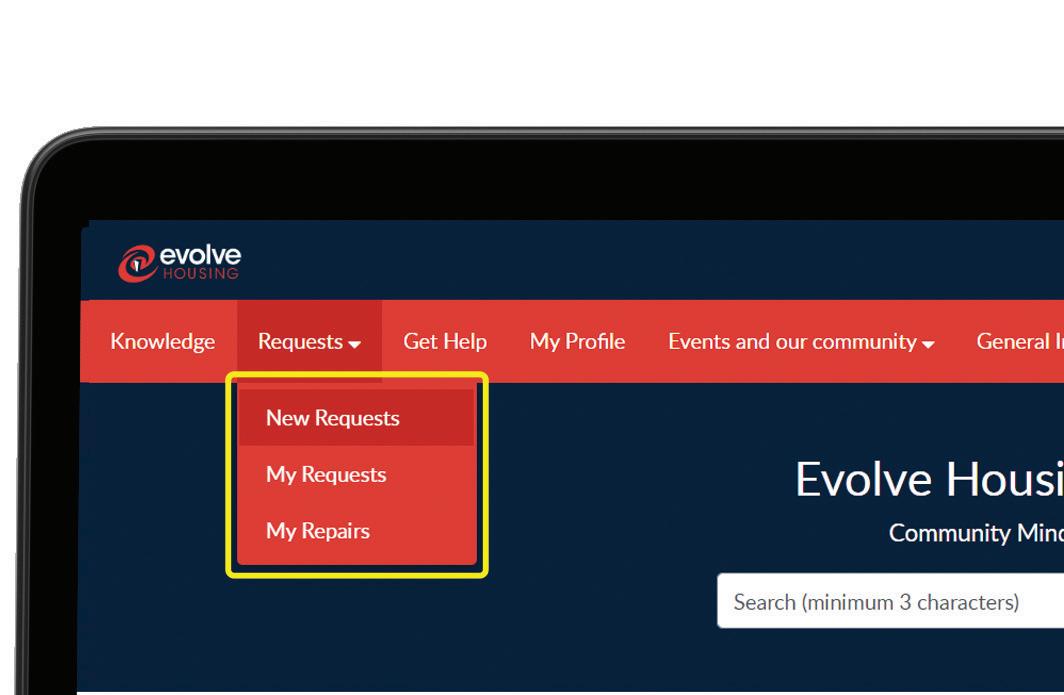Click the Evolve Housing logo

(179, 263)
